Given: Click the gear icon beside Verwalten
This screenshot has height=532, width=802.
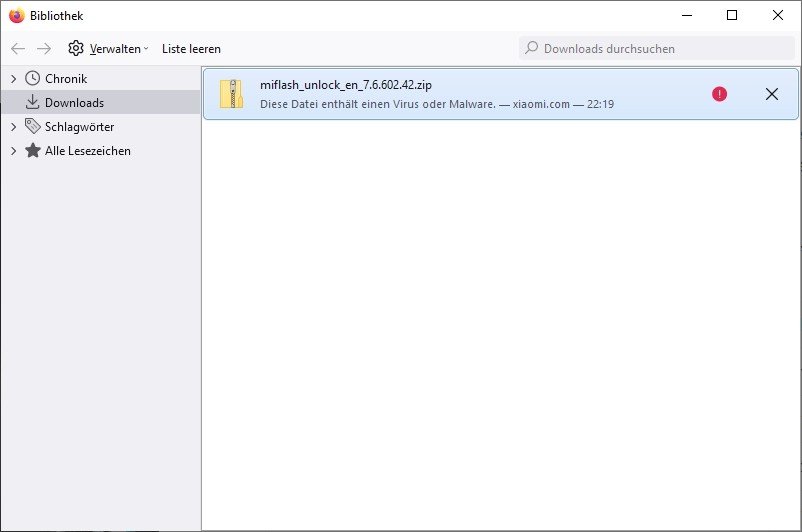Looking at the screenshot, I should click(x=76, y=48).
